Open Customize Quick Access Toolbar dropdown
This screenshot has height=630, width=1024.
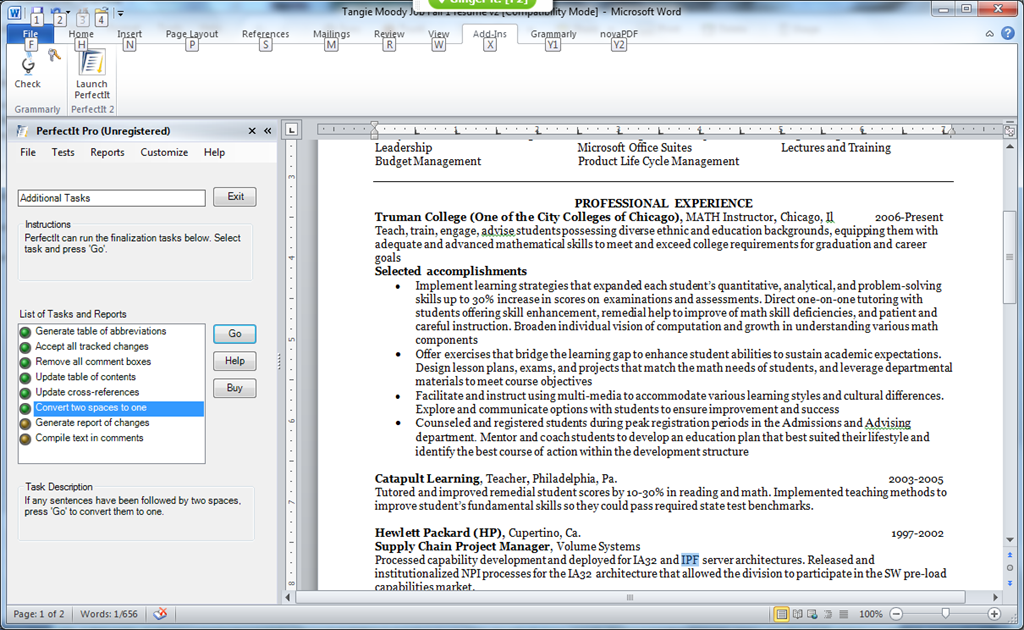pos(120,13)
